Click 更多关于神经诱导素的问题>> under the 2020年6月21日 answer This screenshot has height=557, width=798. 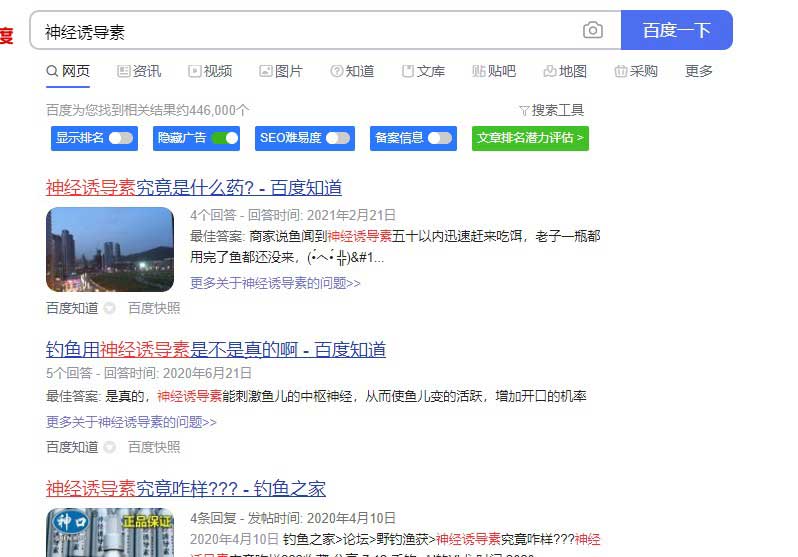pos(131,422)
